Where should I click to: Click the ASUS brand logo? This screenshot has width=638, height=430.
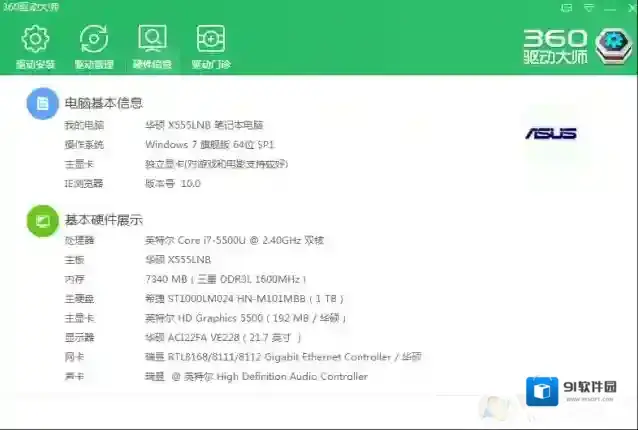point(550,133)
